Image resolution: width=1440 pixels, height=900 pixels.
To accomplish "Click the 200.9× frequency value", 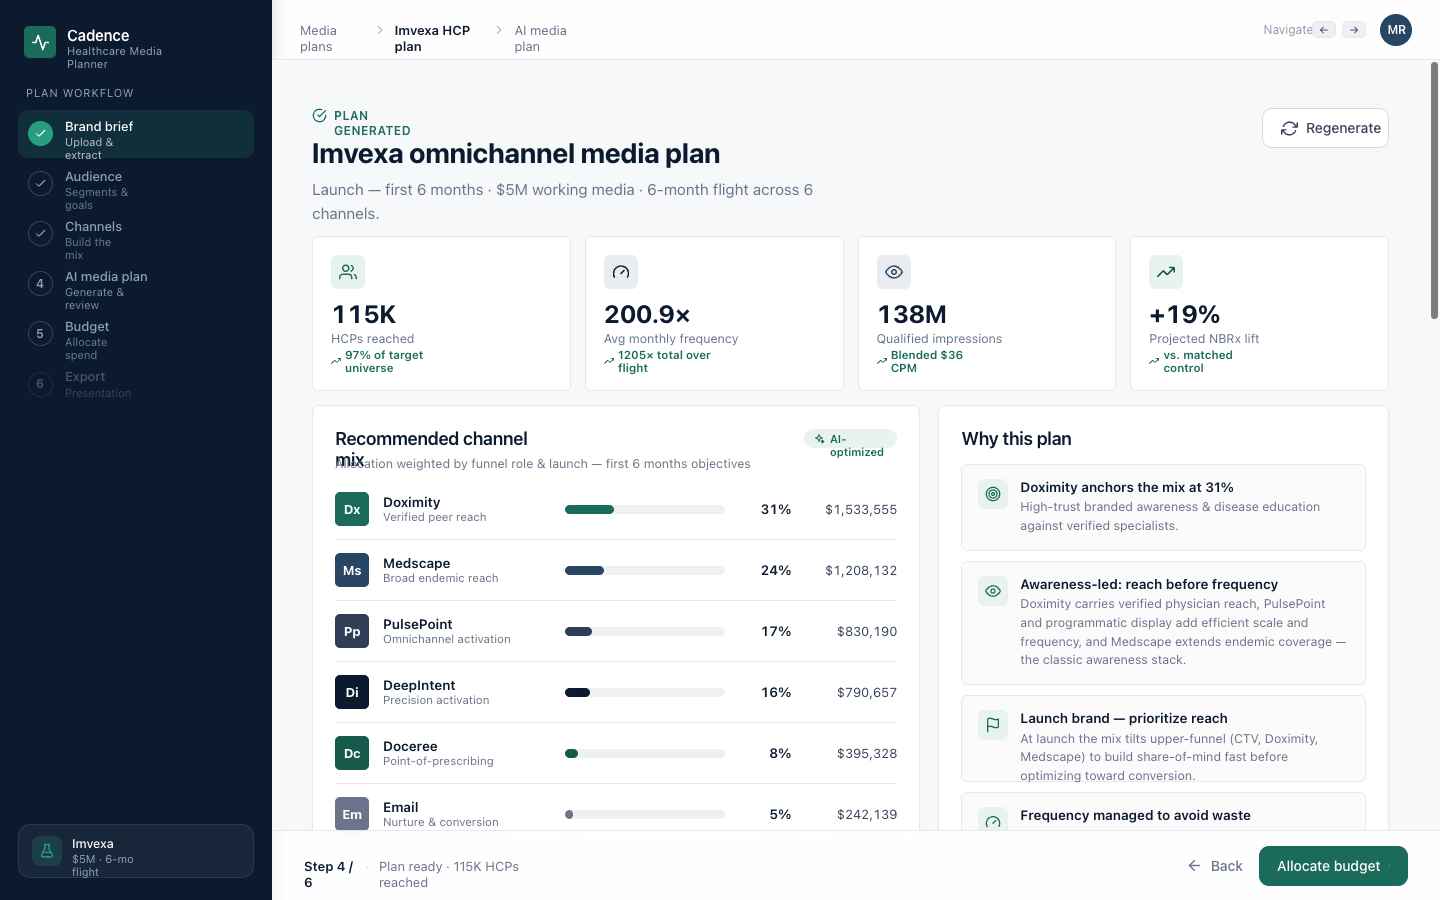I will point(647,315).
